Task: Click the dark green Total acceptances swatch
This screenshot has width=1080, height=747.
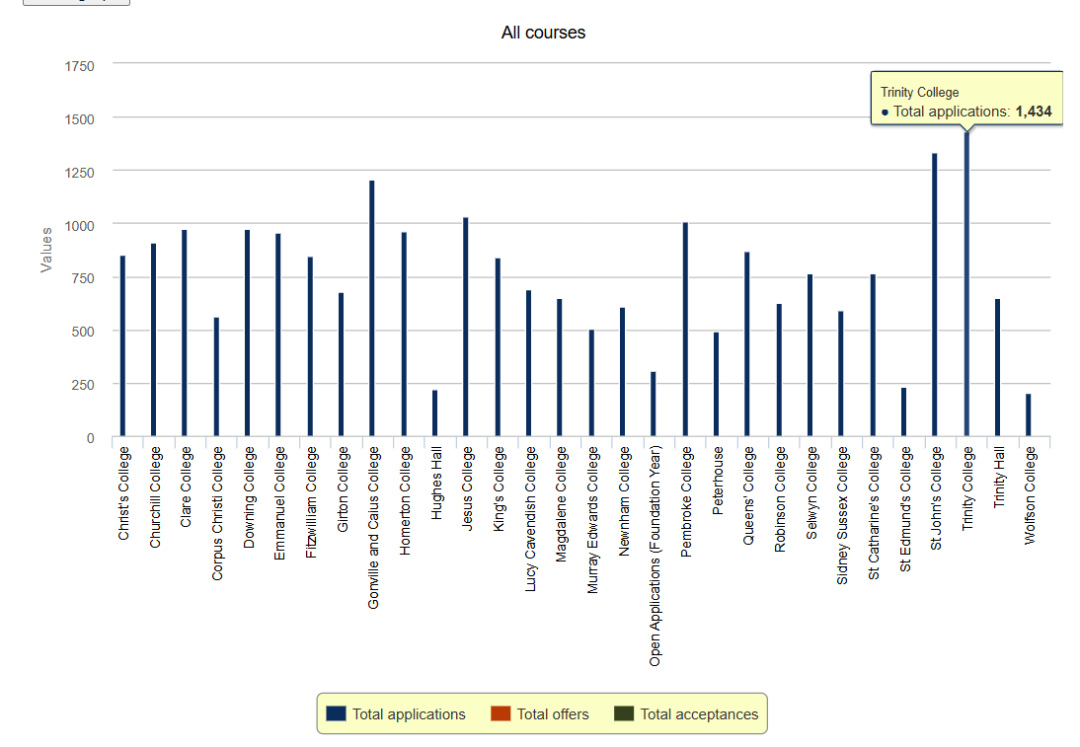Action: coord(624,713)
